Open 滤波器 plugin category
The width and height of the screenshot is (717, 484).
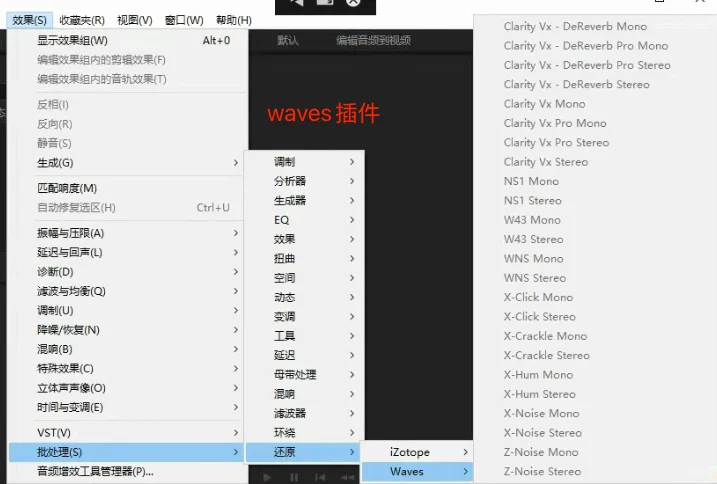305,413
